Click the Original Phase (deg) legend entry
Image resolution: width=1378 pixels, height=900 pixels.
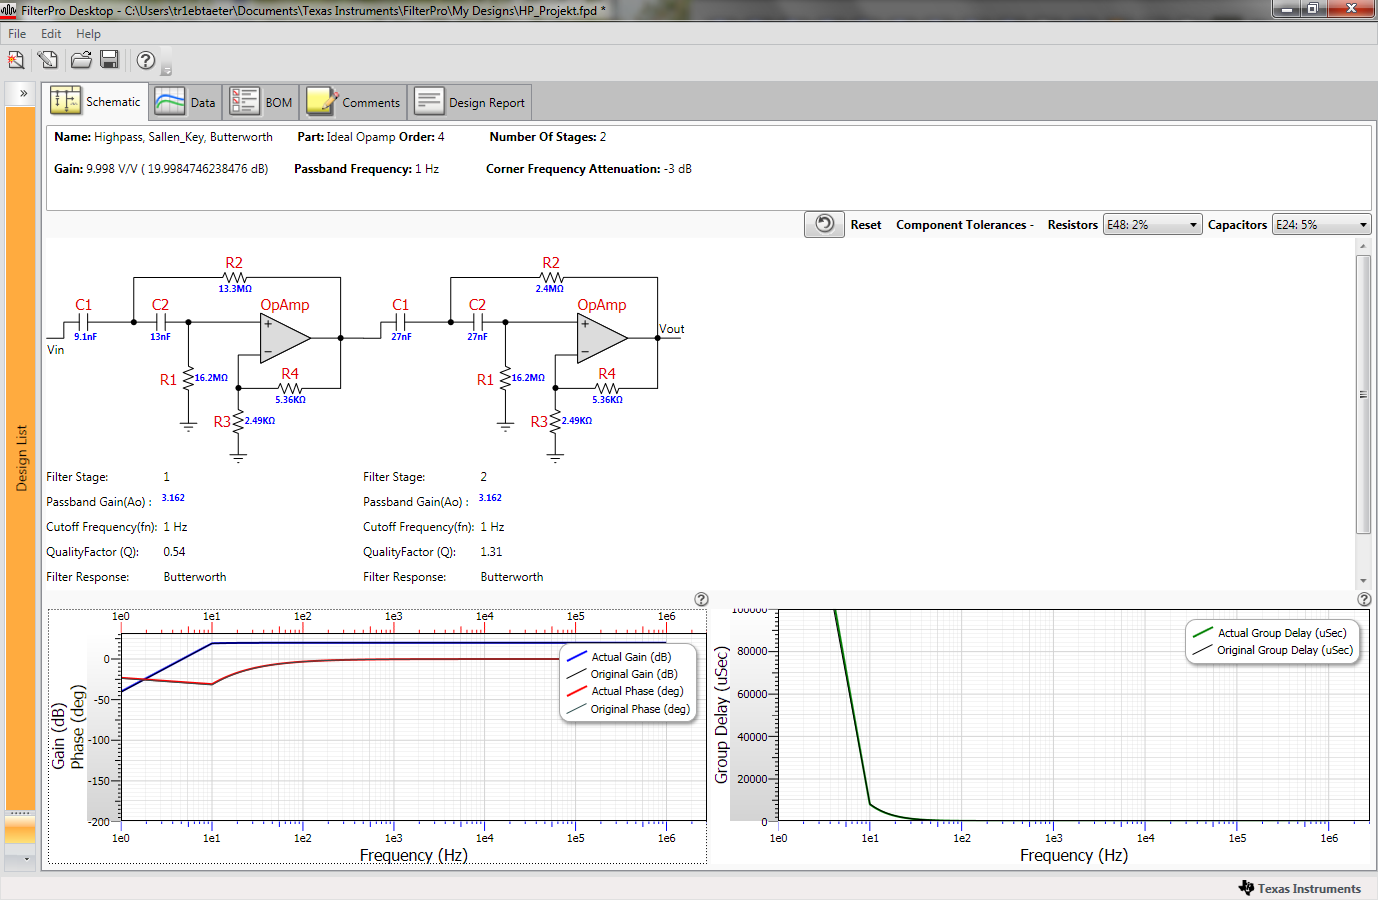pos(628,709)
